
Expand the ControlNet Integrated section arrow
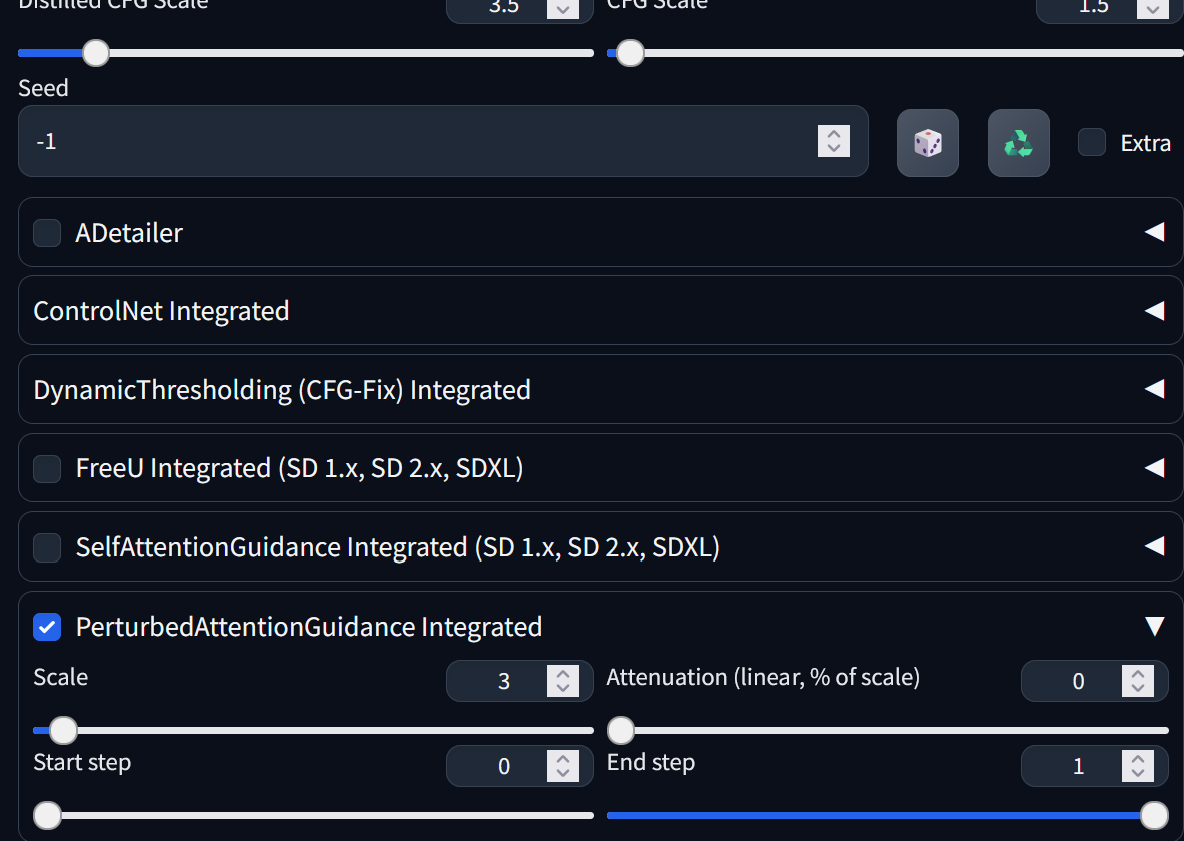[1154, 310]
